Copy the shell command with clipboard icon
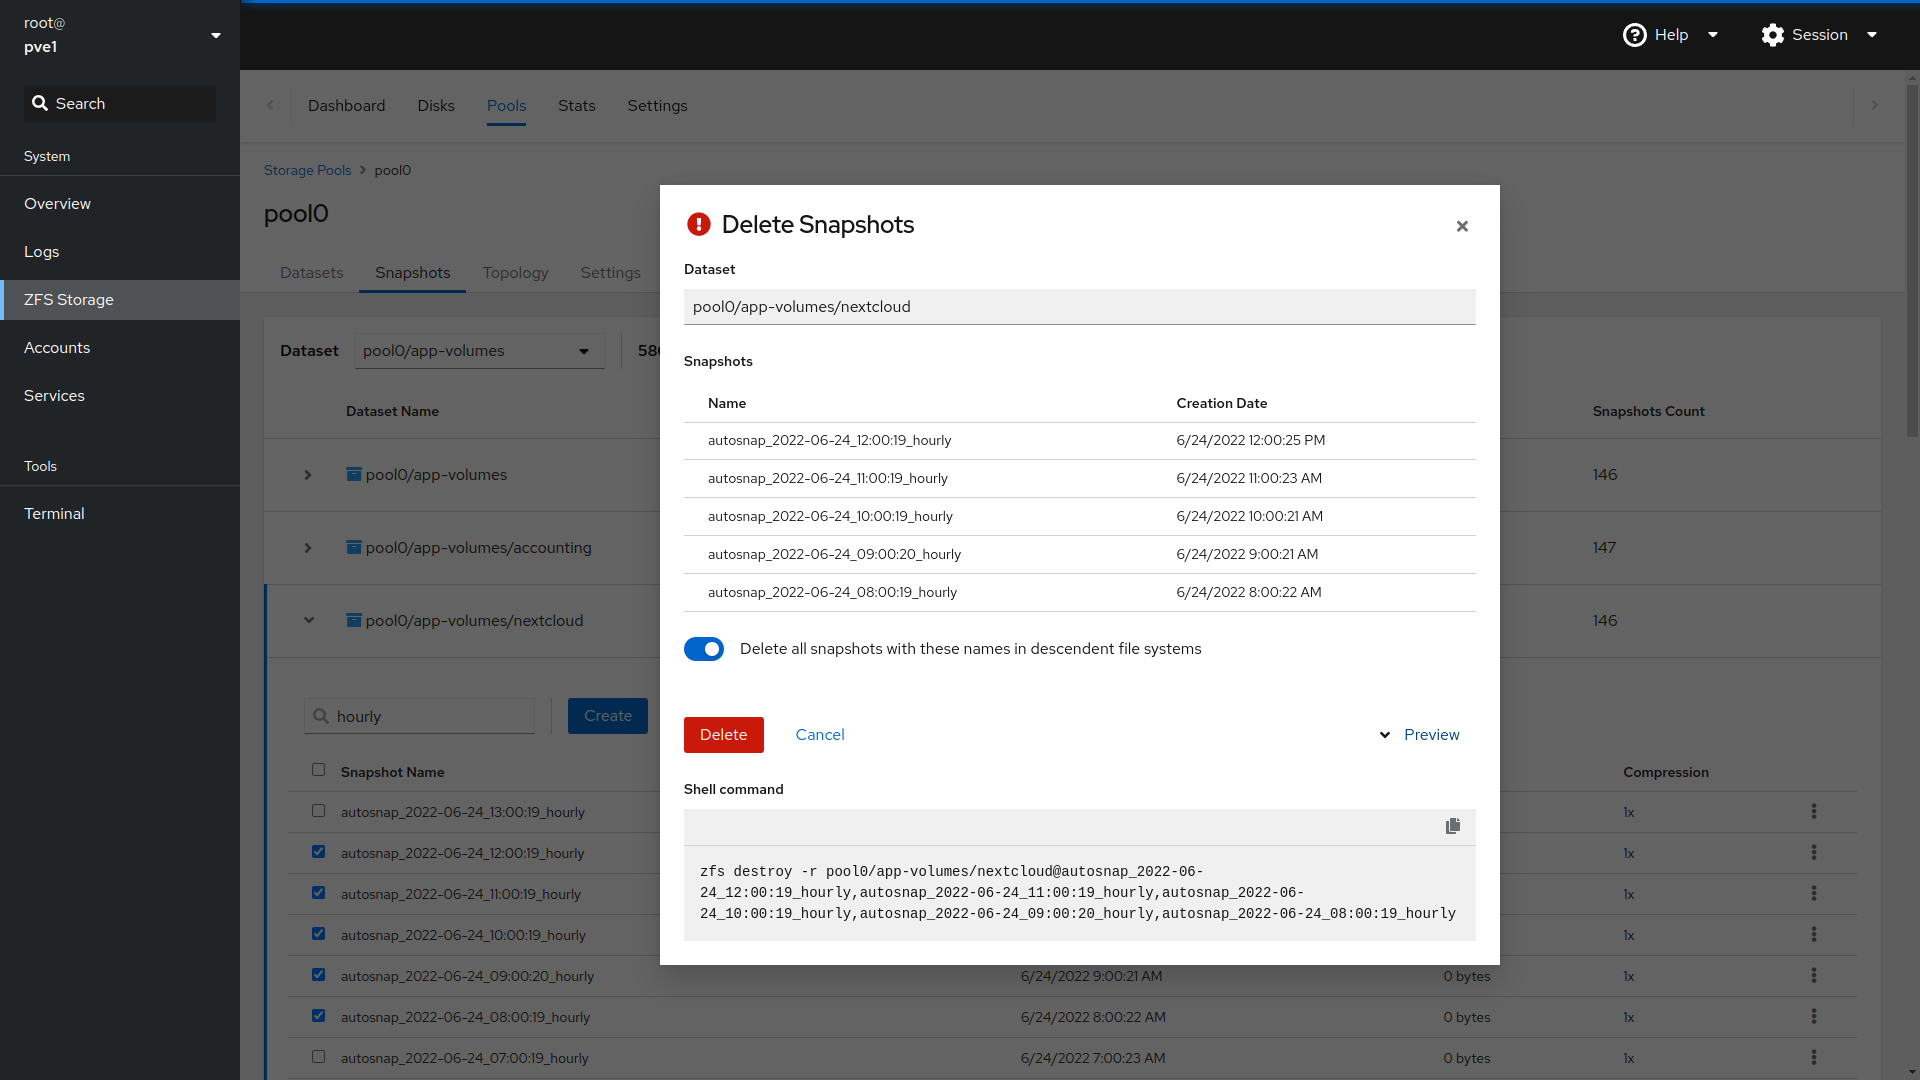1920x1080 pixels. tap(1453, 826)
